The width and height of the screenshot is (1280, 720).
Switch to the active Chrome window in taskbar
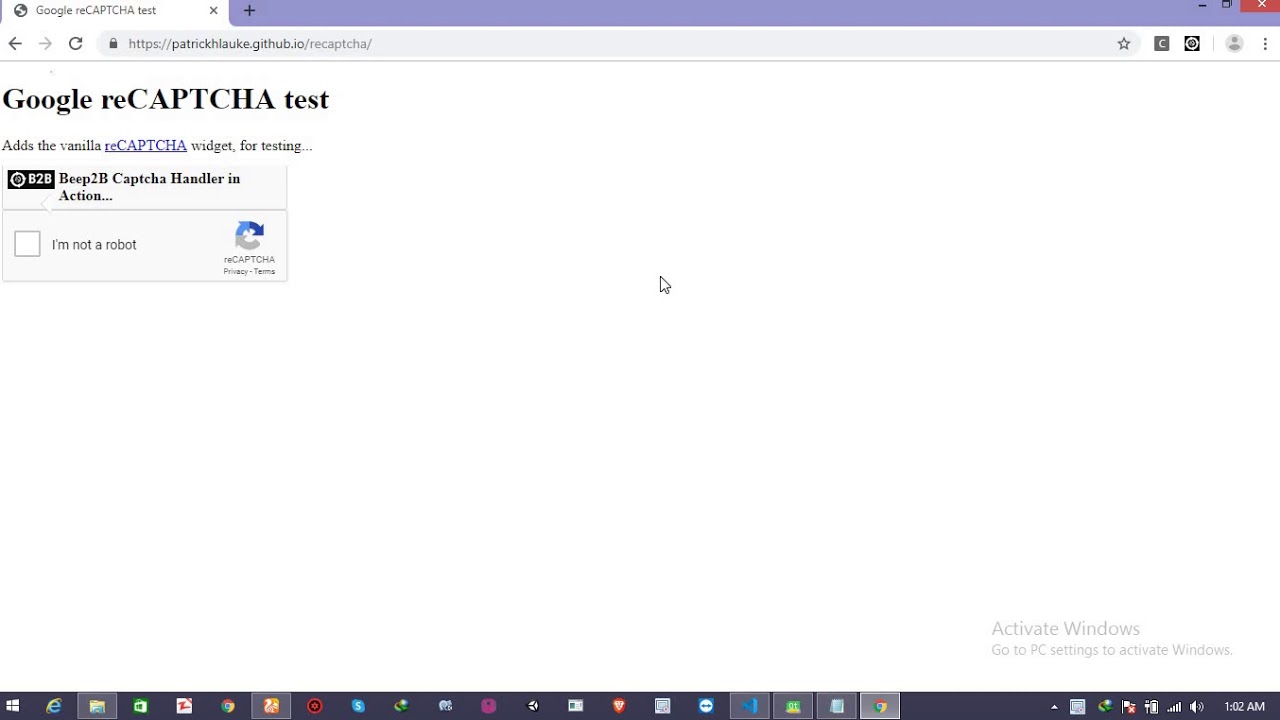tap(880, 706)
